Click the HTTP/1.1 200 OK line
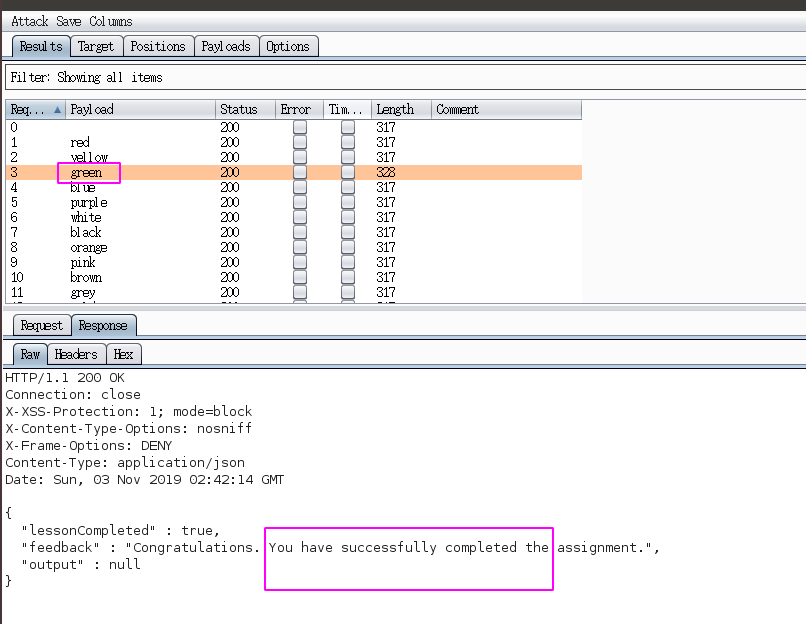806x624 pixels. tap(65, 378)
